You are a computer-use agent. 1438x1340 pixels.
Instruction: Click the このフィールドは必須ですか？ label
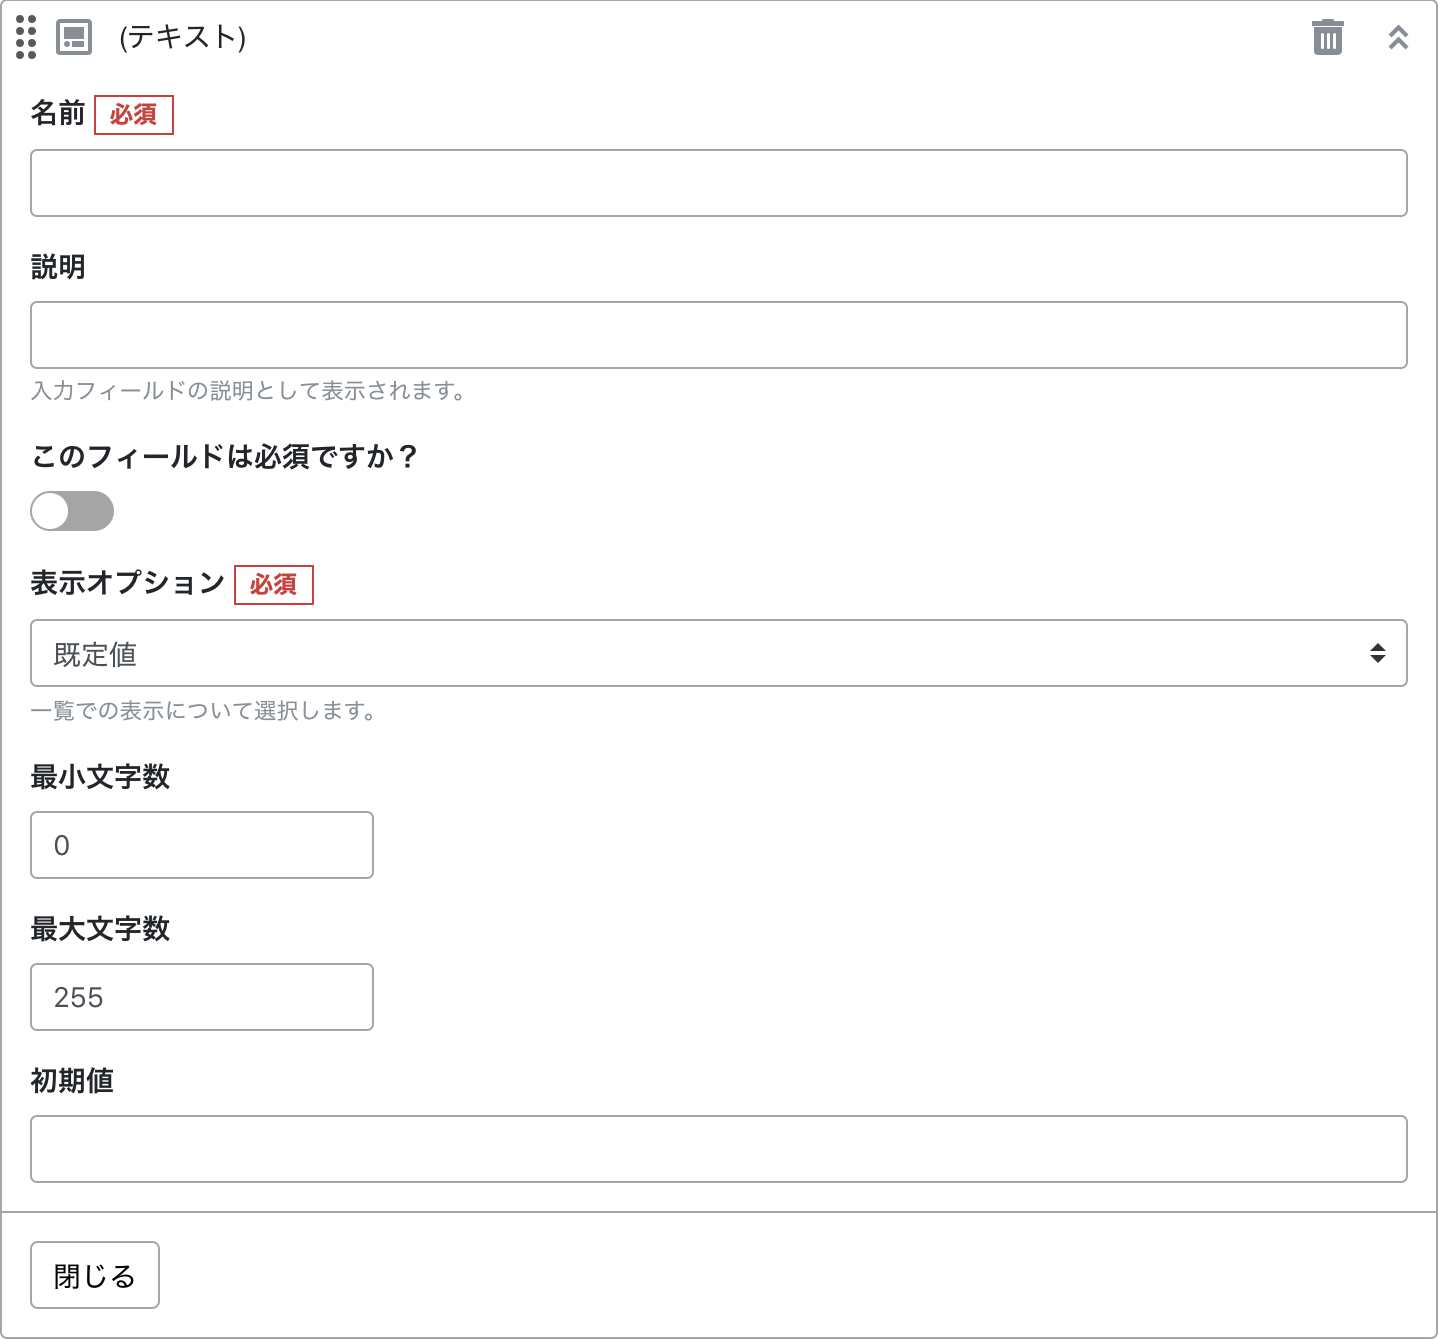(224, 456)
